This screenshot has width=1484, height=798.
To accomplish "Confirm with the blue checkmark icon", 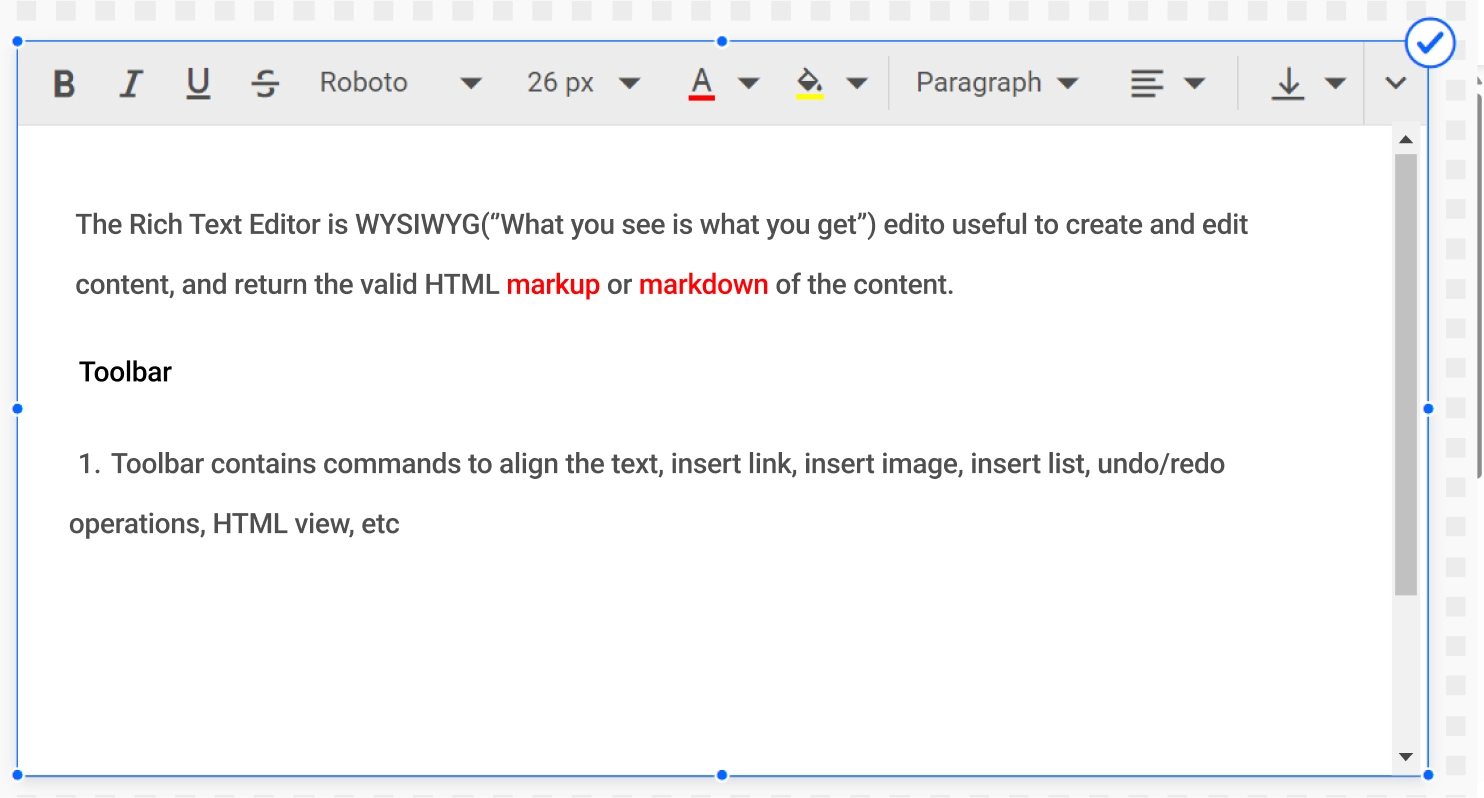I will [x=1430, y=43].
